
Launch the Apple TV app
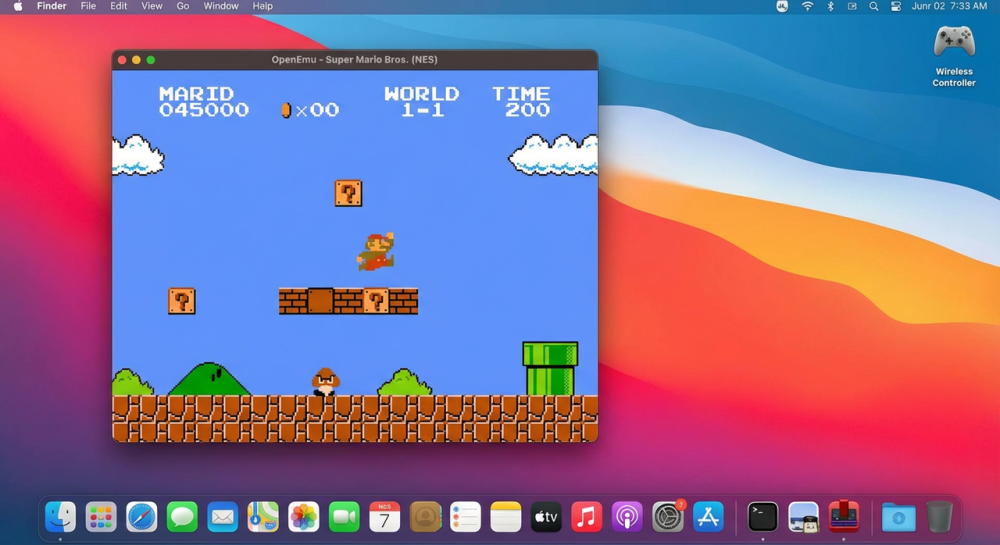point(547,516)
